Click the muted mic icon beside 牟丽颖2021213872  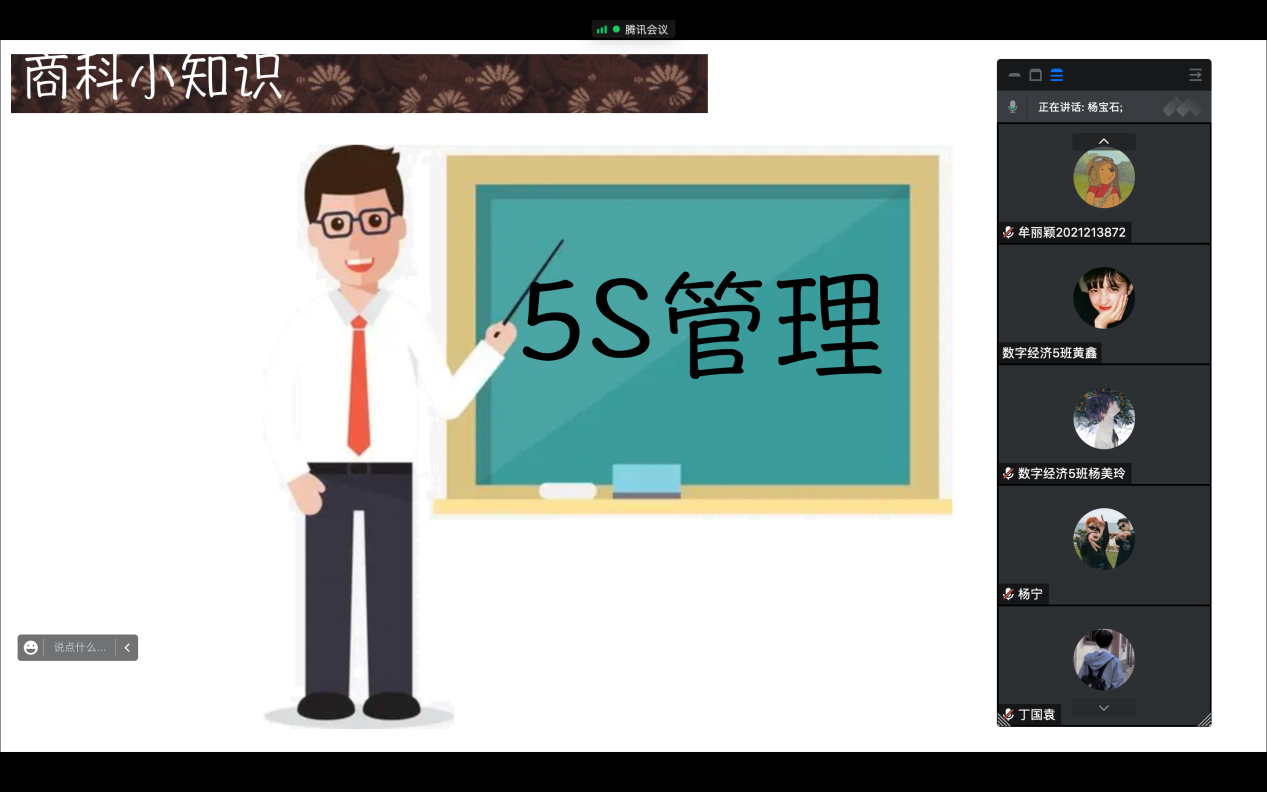(x=1008, y=232)
